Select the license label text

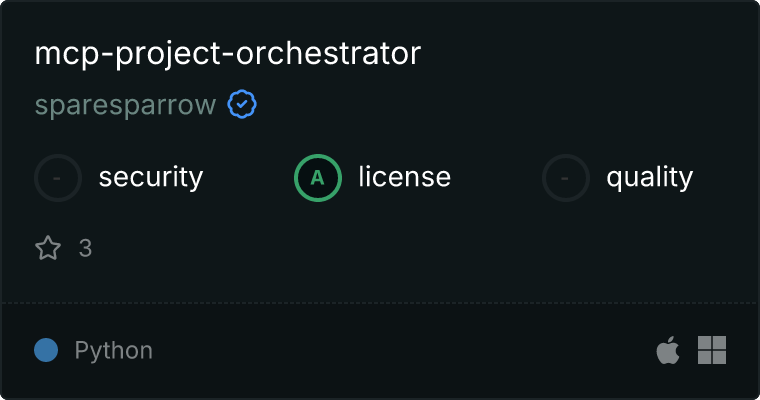(x=405, y=176)
